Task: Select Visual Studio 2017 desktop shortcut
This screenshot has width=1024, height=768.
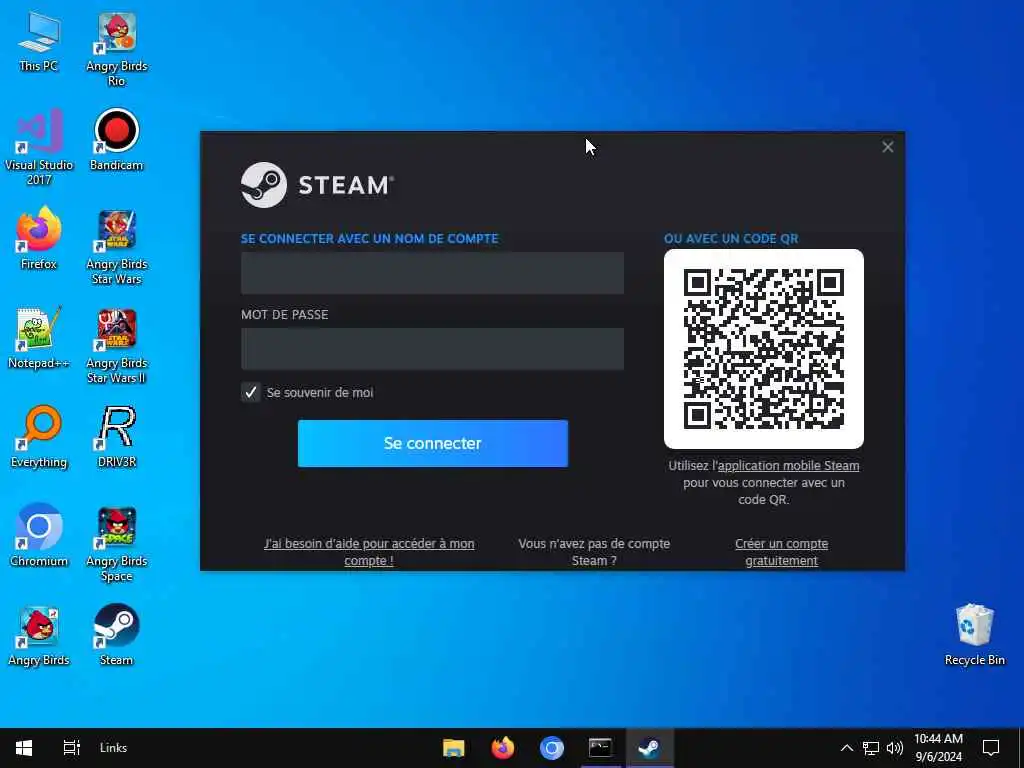Action: click(39, 148)
